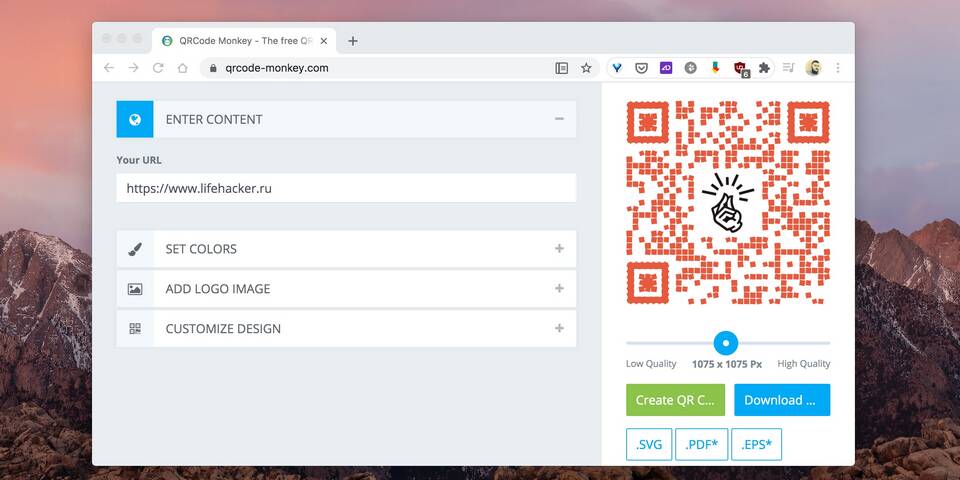The image size is (960, 480).
Task: Expand the Add Logo Image plus
Action: [x=559, y=288]
